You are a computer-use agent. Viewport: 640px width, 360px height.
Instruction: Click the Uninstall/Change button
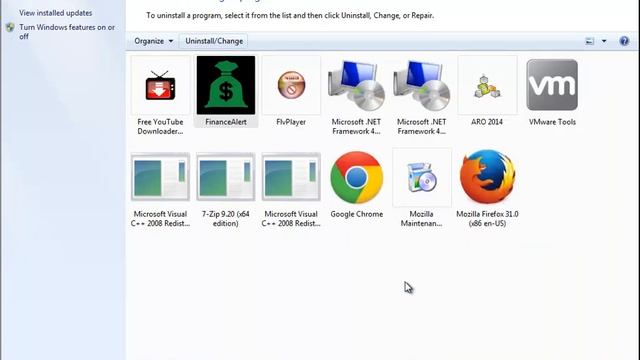pyautogui.click(x=214, y=41)
